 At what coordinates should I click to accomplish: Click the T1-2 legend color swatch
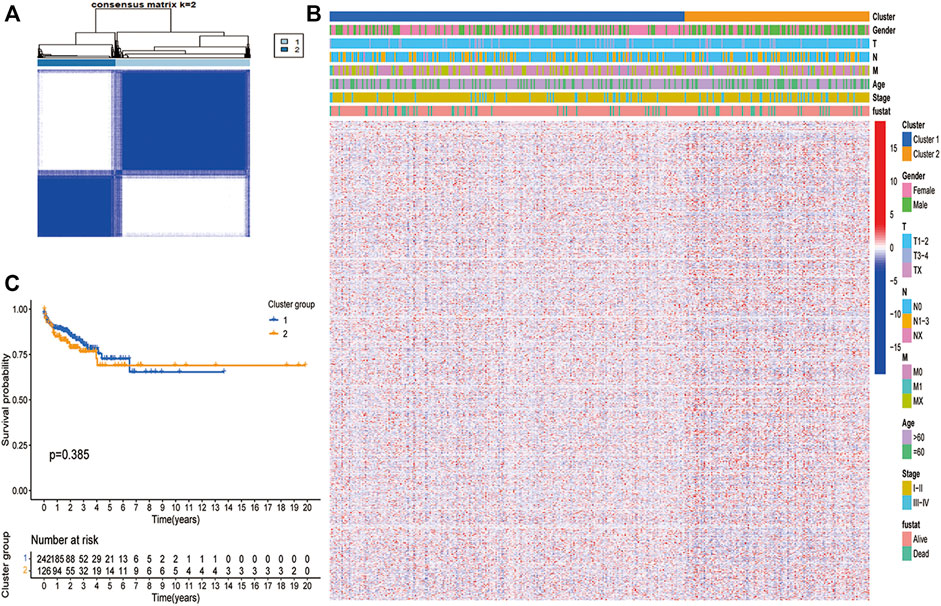point(906,241)
